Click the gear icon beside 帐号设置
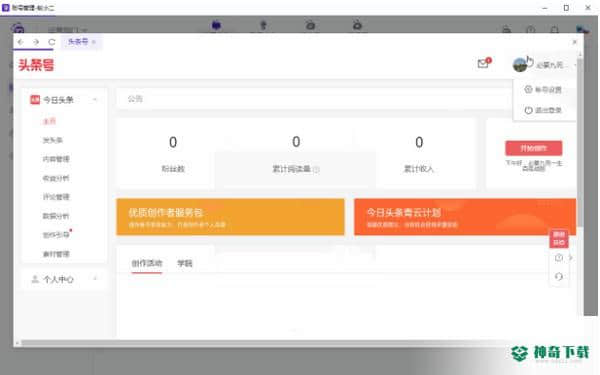Screen dimensions: 600x375 528,89
